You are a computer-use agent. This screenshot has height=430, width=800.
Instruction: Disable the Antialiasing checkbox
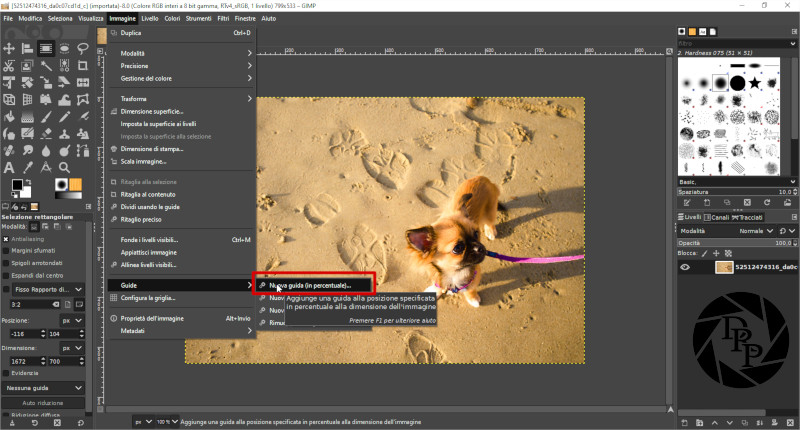6,240
